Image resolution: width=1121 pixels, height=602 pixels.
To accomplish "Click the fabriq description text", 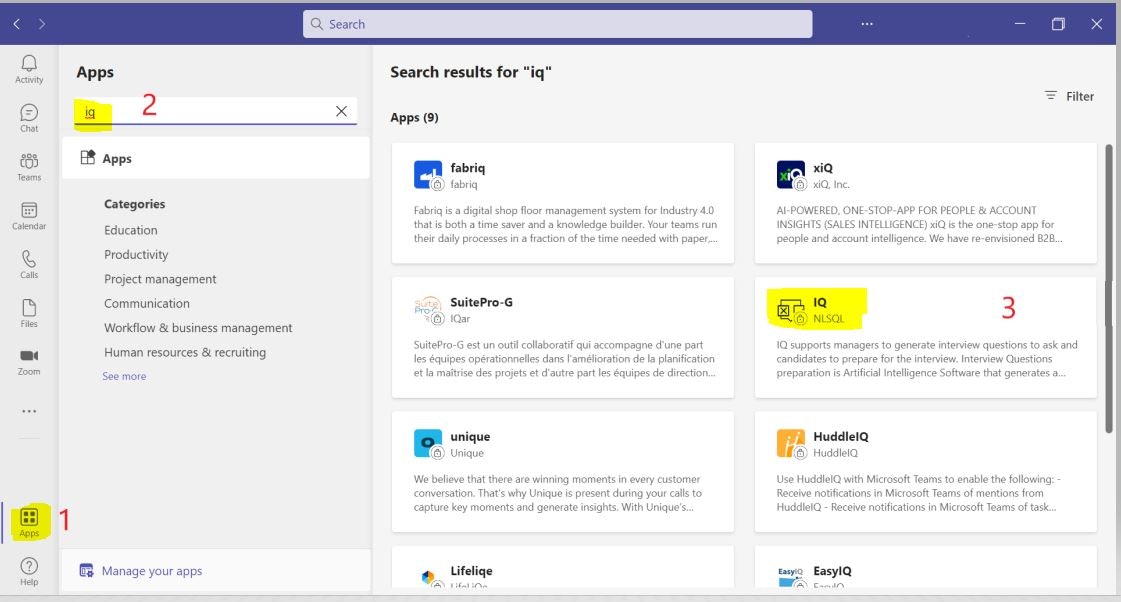I will click(566, 224).
